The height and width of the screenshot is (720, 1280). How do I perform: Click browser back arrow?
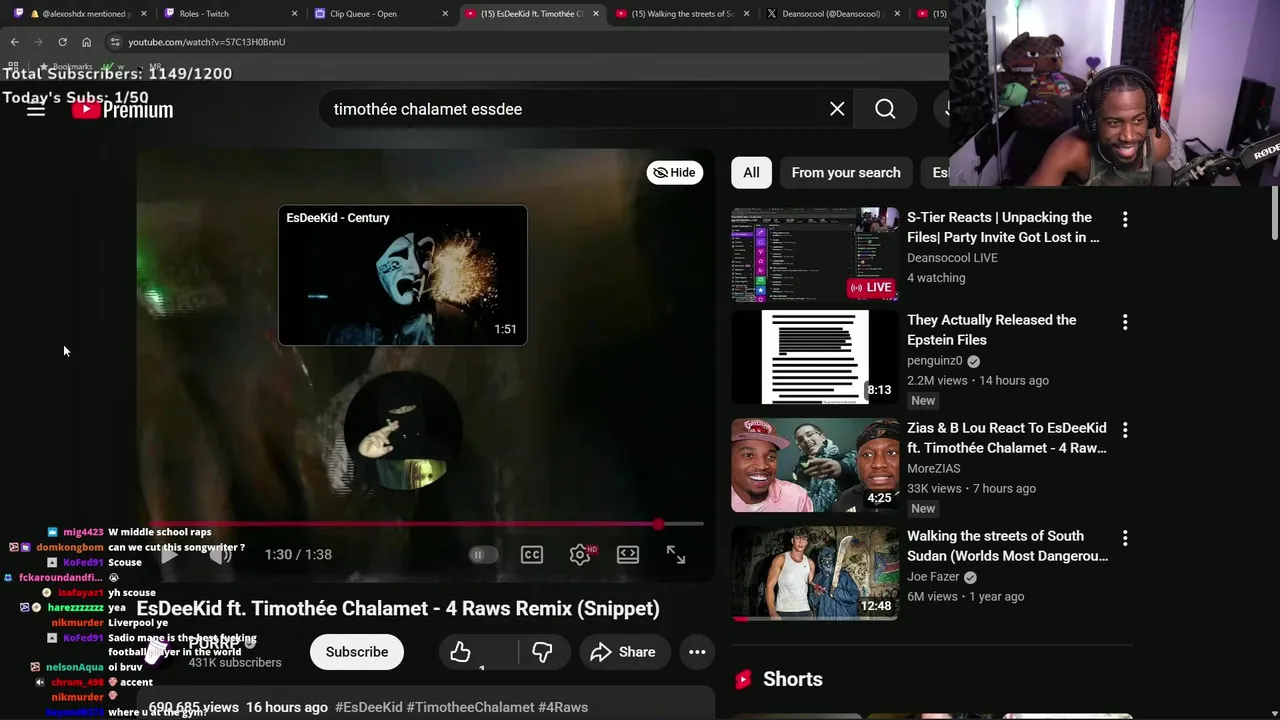coord(14,42)
